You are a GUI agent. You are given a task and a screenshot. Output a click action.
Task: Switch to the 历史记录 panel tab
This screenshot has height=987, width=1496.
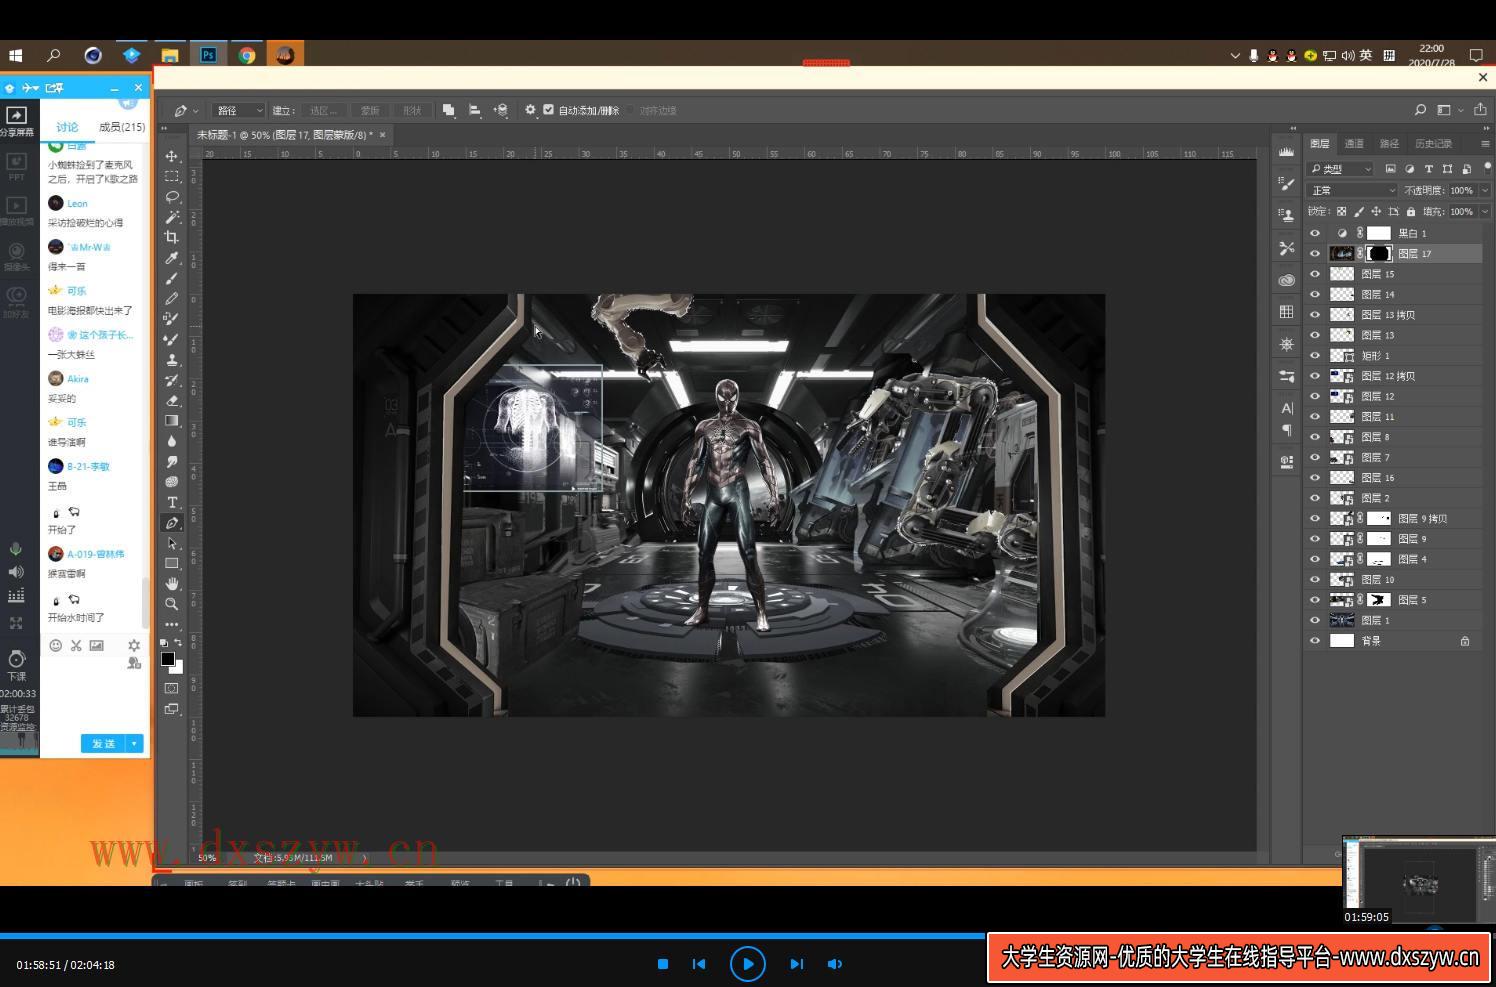click(x=1433, y=144)
